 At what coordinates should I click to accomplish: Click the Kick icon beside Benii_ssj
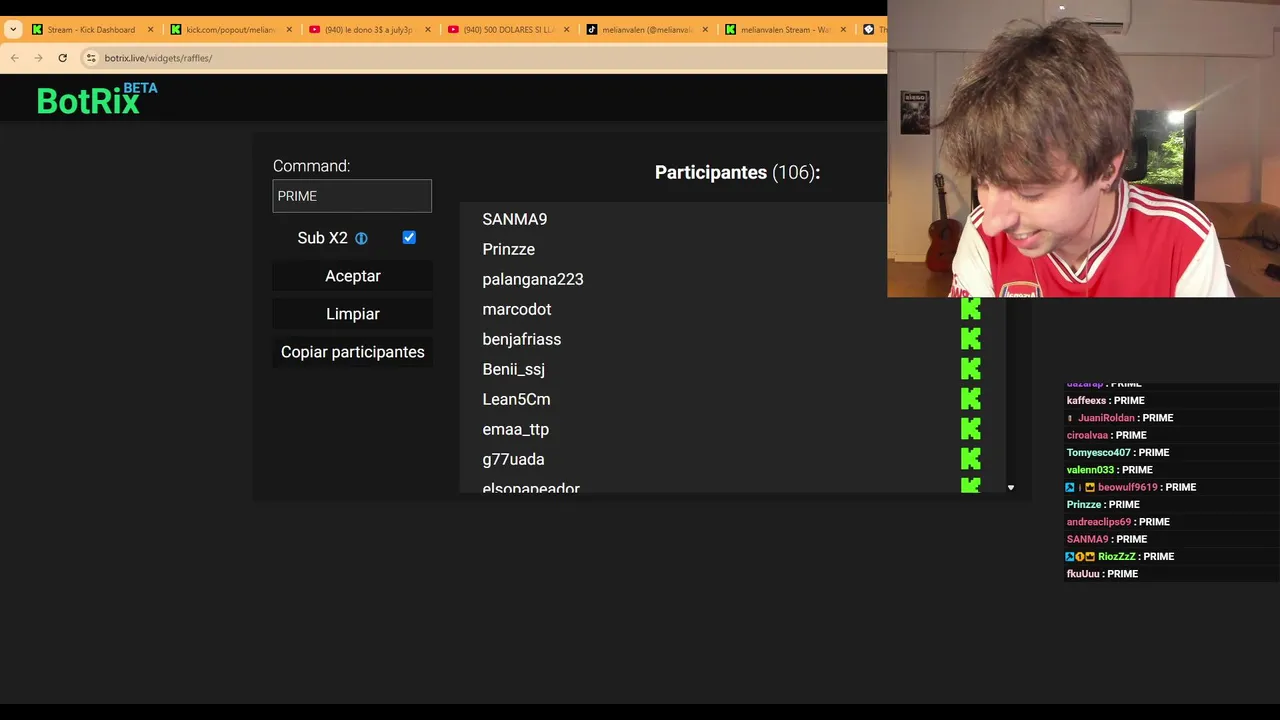pos(970,369)
